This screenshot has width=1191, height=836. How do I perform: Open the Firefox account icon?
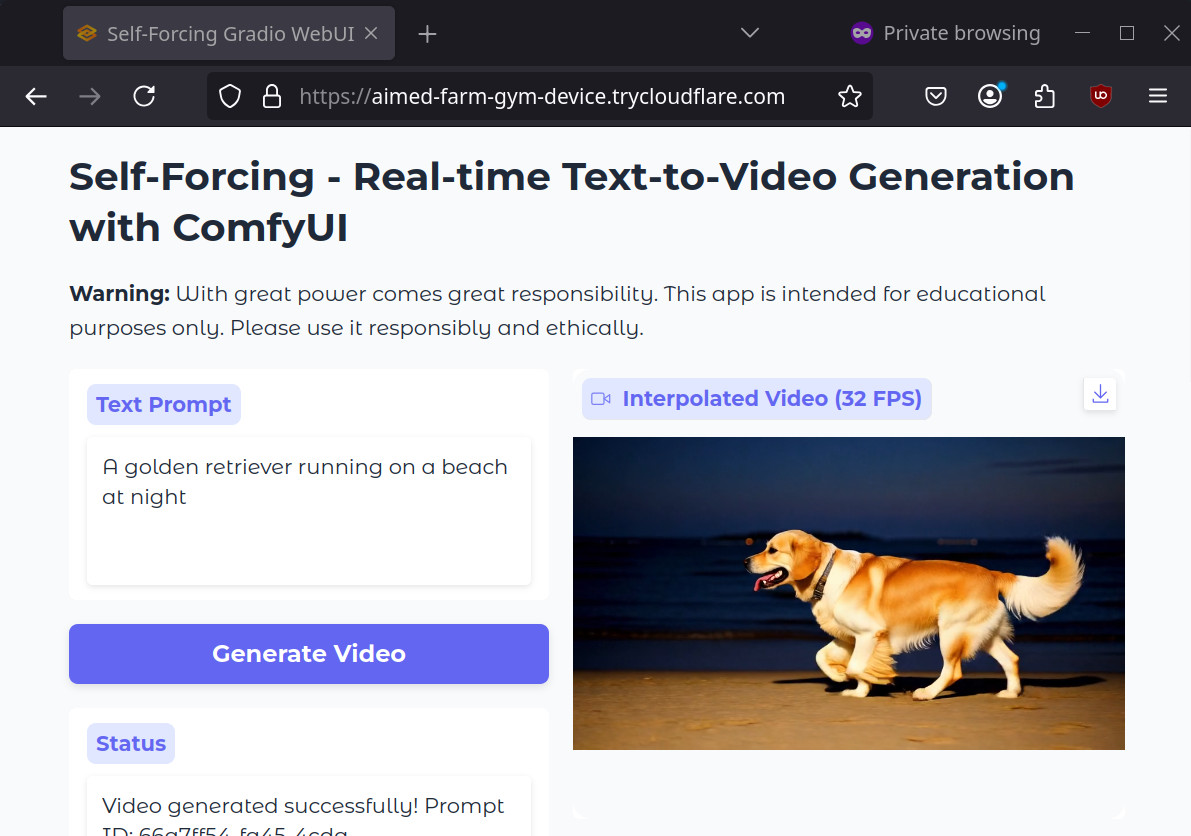coord(990,96)
